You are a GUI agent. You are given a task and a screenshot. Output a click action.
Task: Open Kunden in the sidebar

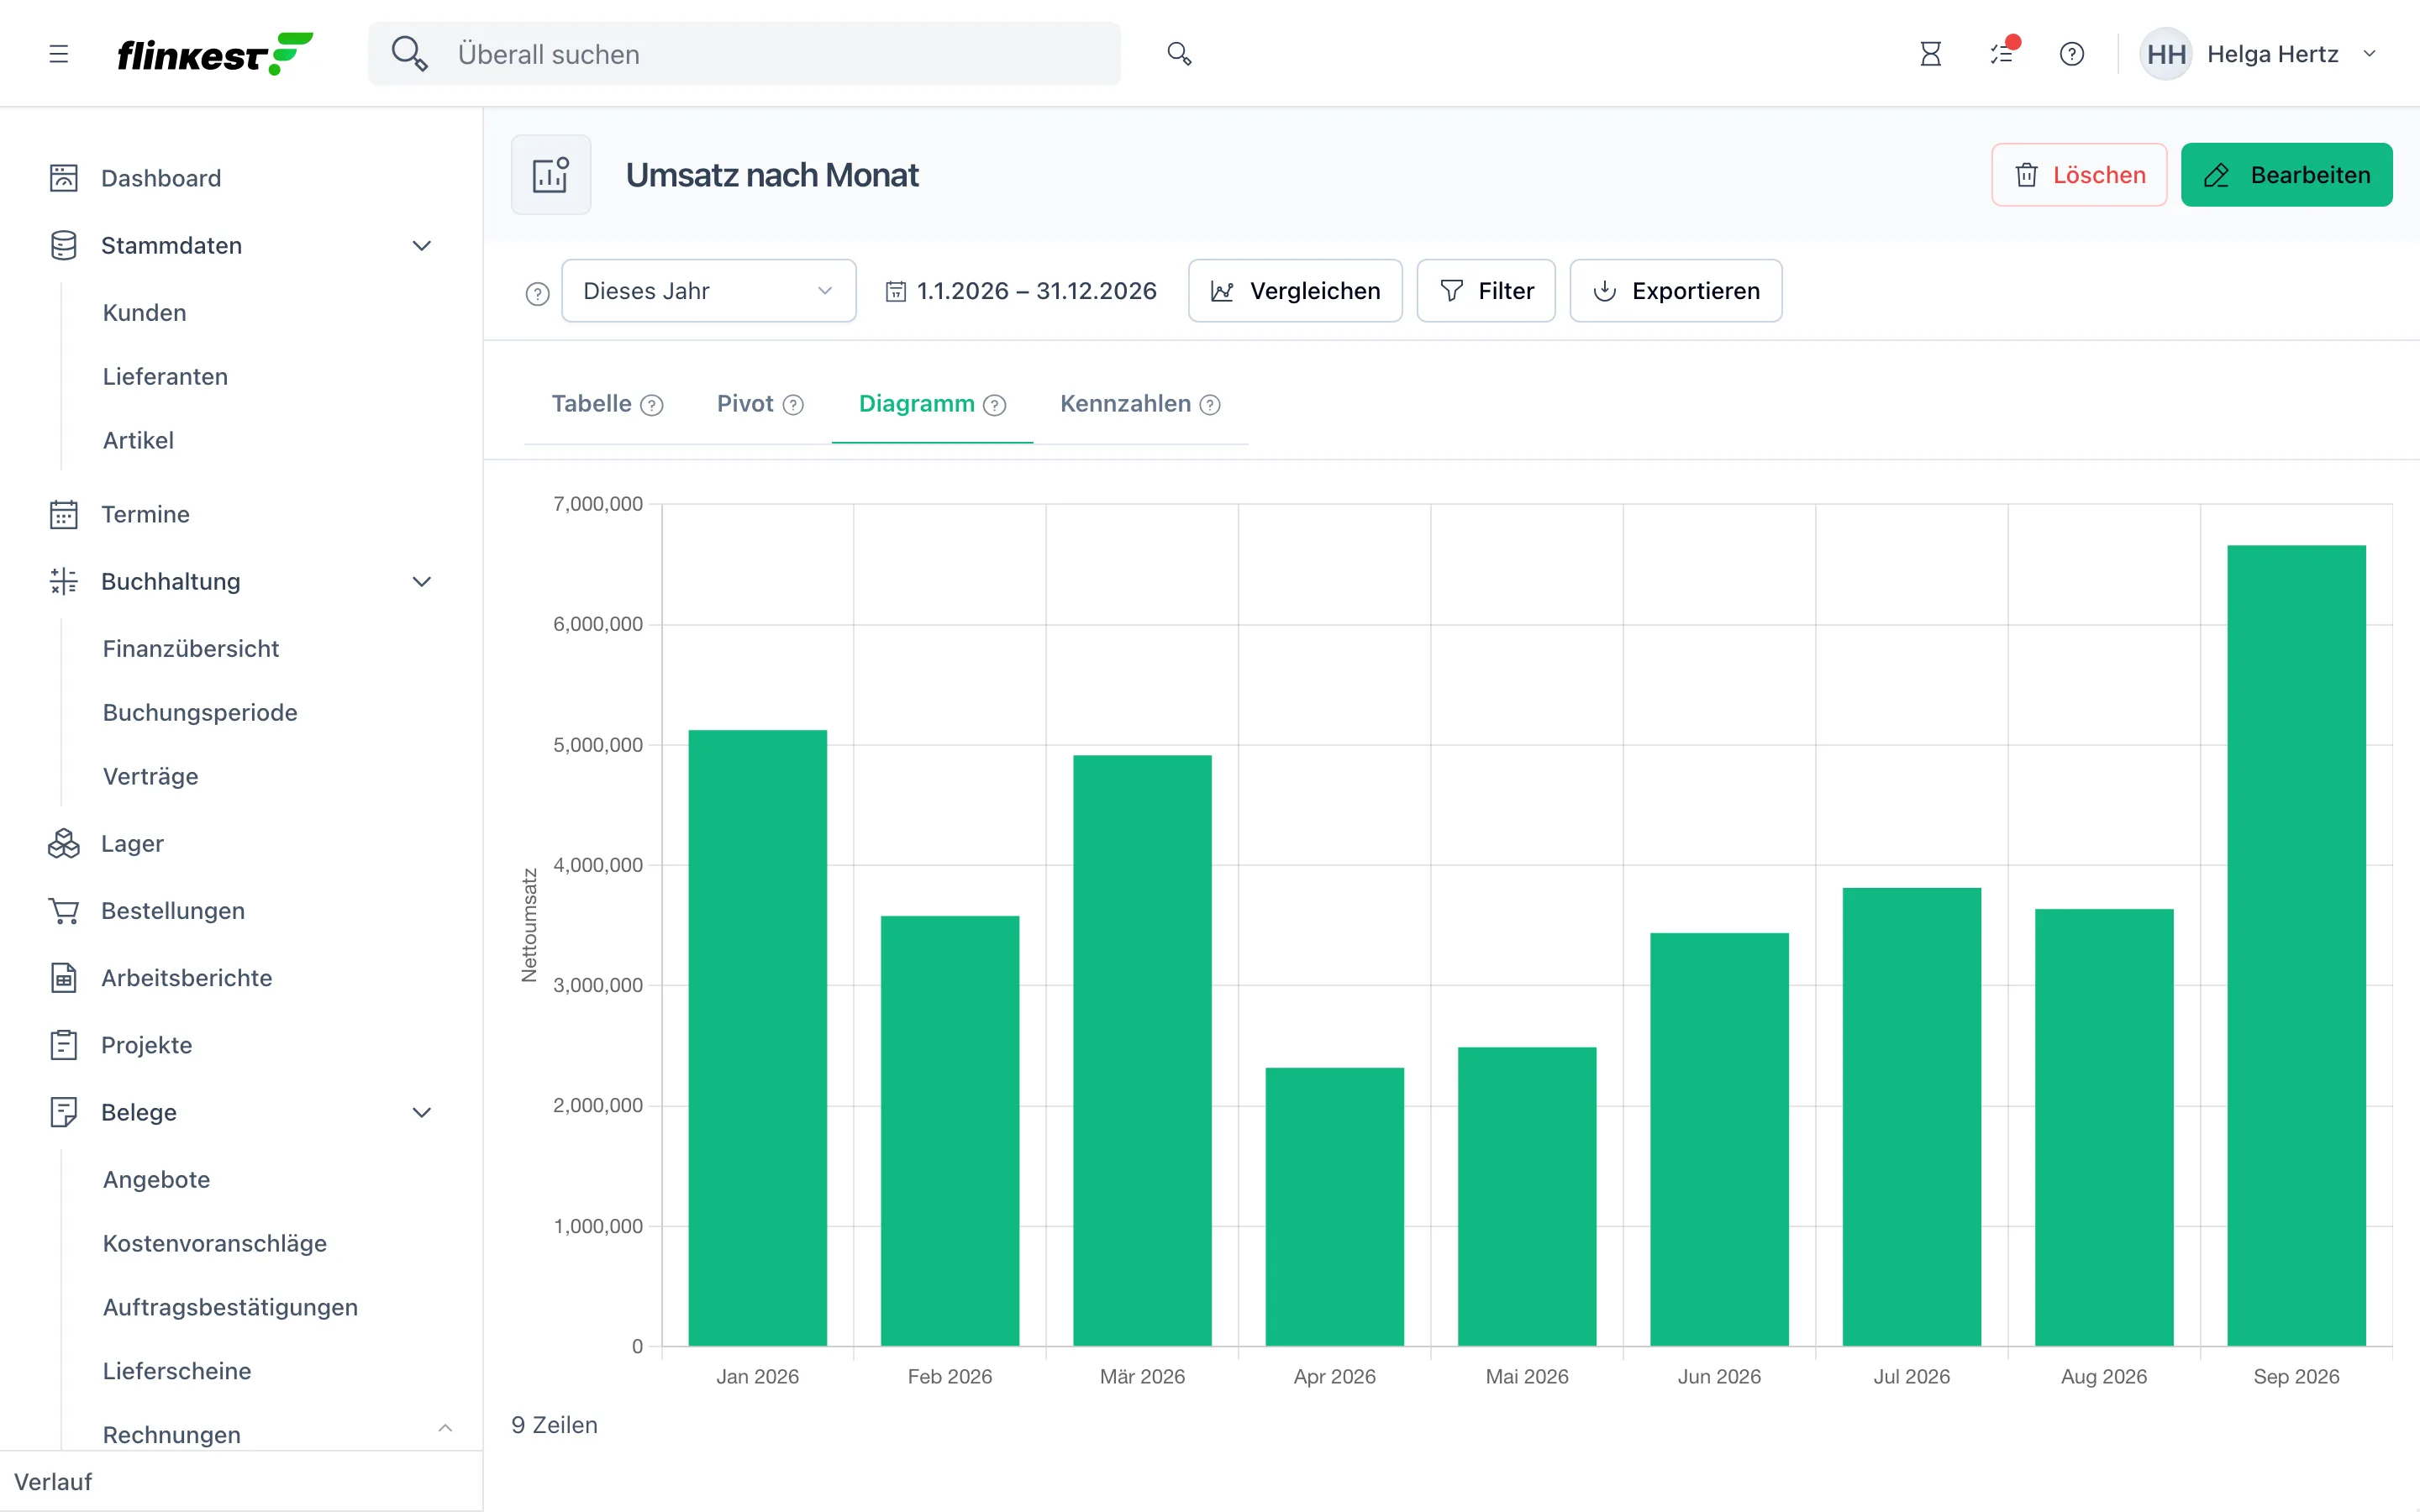(x=144, y=313)
